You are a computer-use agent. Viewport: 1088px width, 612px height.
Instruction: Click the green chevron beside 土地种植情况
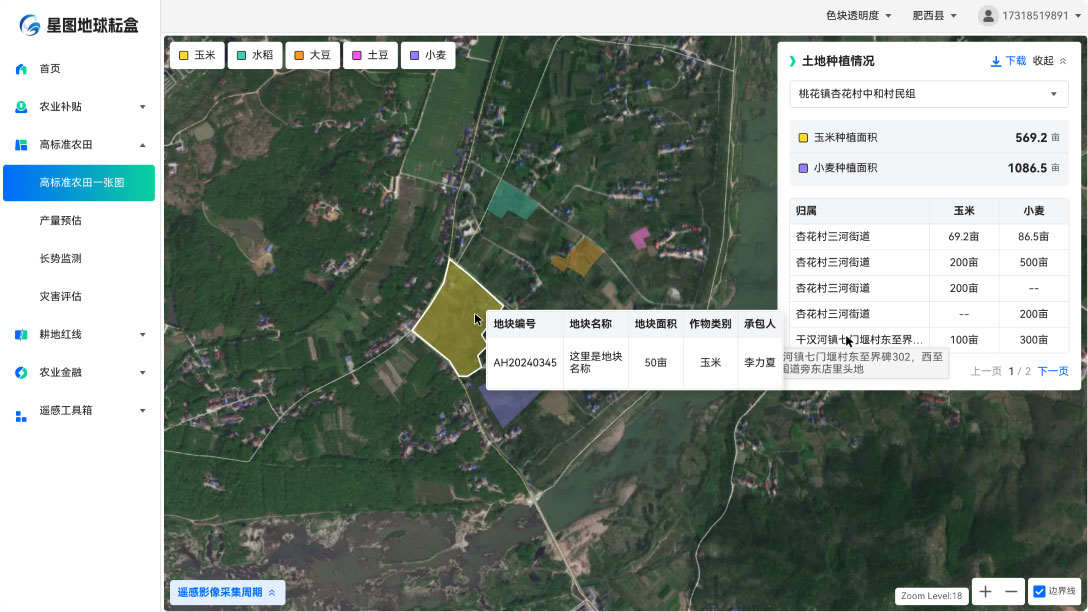792,61
